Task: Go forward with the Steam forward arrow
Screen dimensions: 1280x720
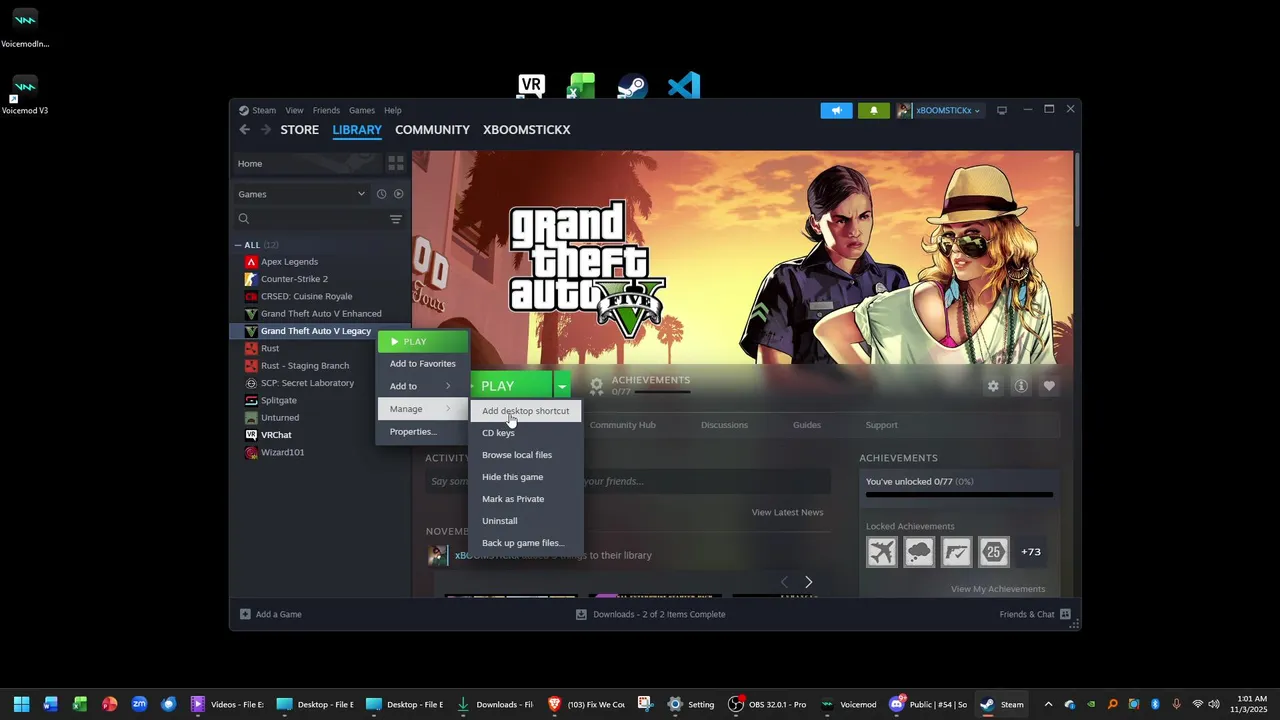Action: click(x=266, y=130)
